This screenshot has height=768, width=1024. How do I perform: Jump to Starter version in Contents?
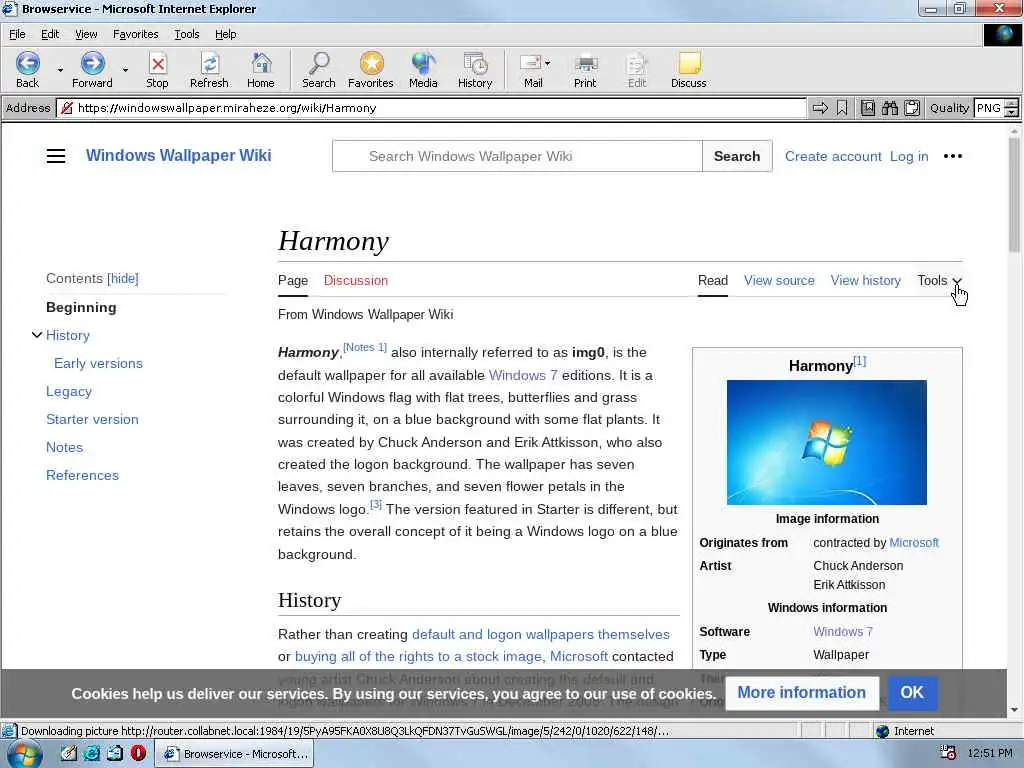92,419
